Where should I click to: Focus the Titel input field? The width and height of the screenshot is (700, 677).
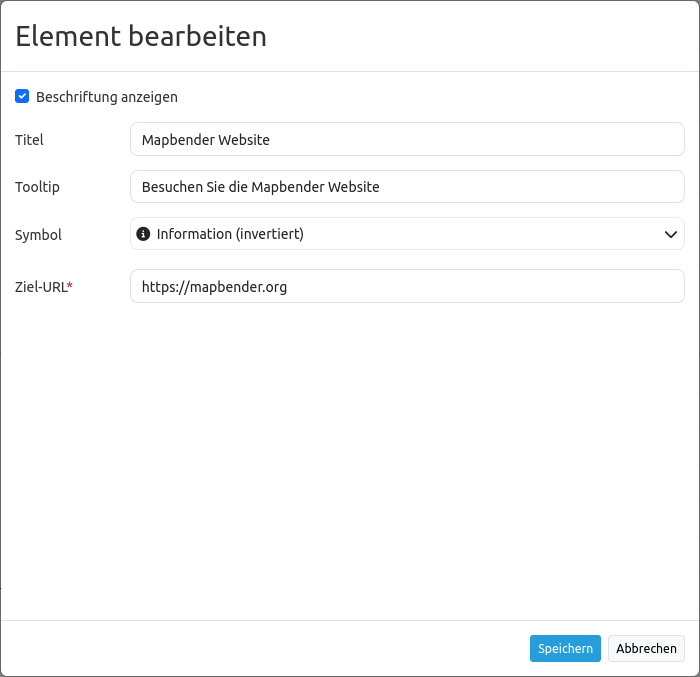pos(407,140)
